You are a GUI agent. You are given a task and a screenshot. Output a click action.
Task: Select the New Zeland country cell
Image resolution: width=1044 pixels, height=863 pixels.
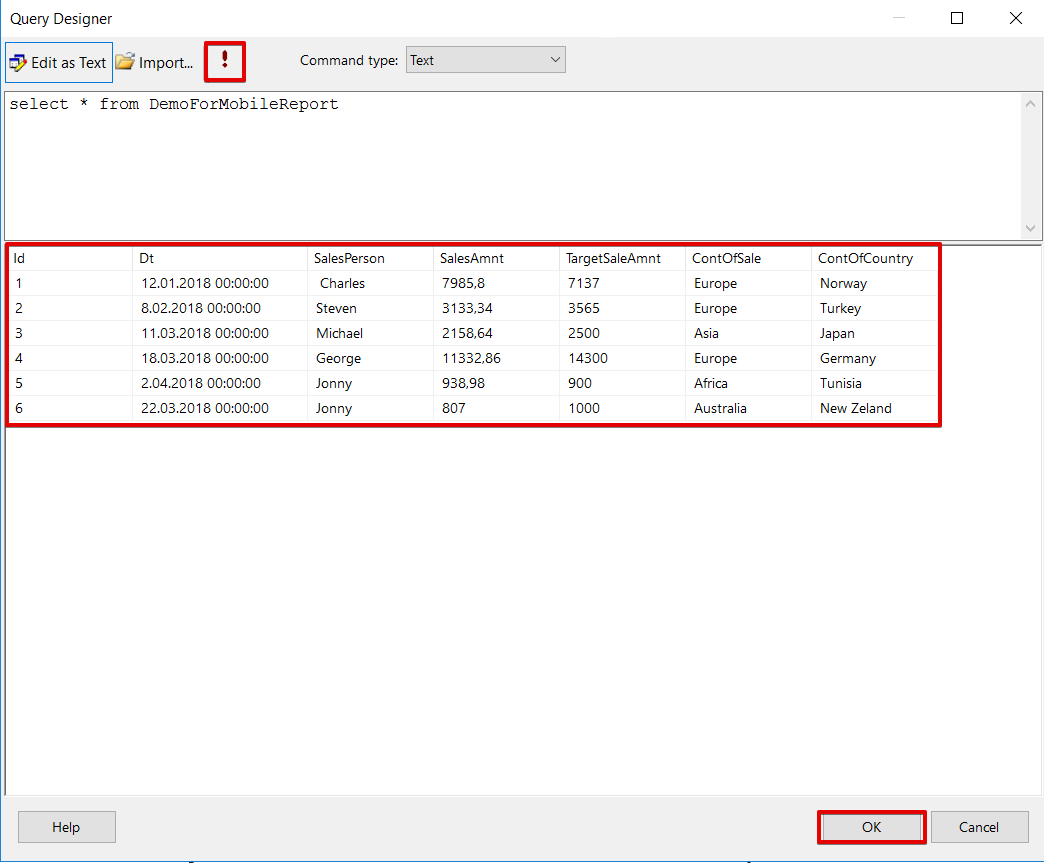click(855, 408)
